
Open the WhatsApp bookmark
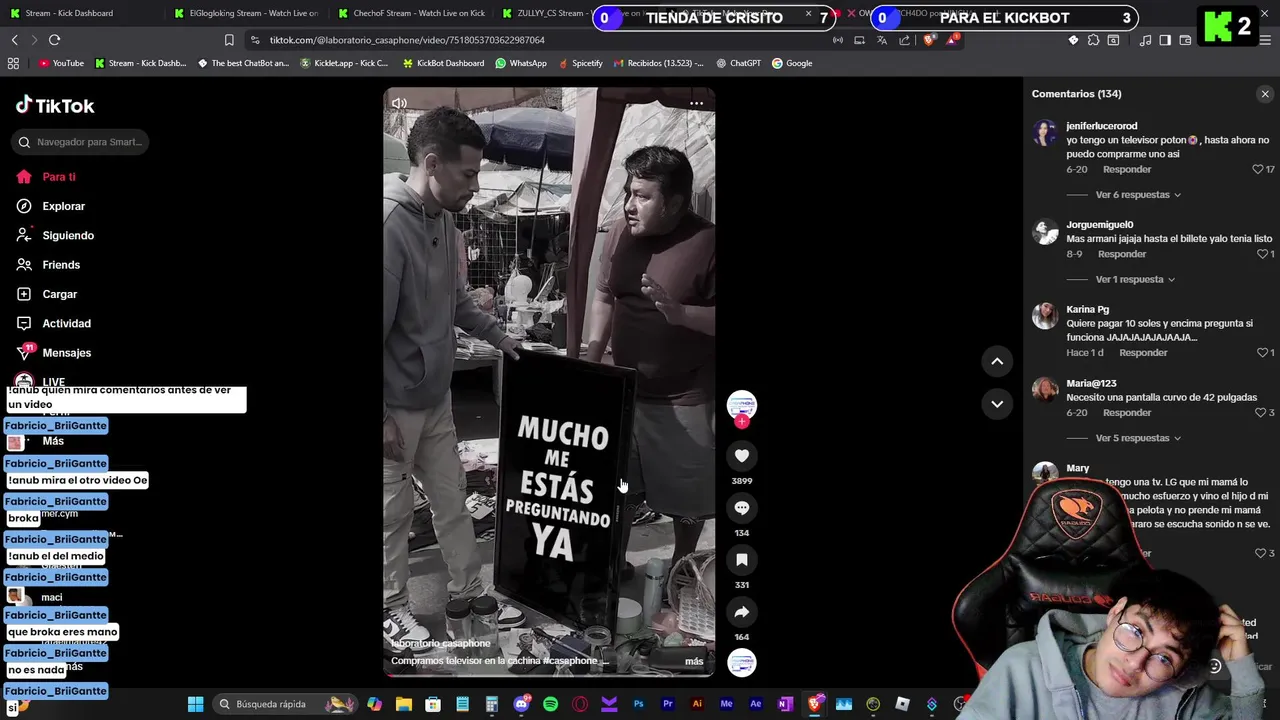tap(521, 63)
